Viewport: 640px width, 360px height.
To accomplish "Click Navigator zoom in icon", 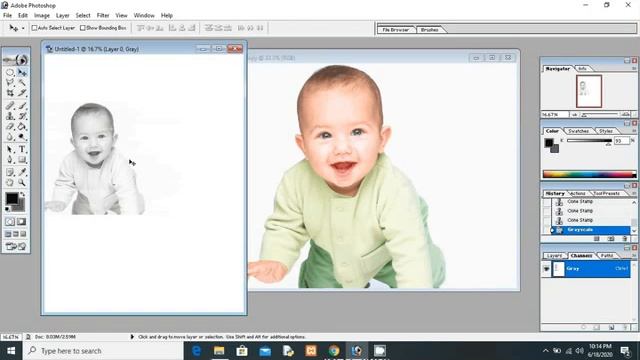I will (x=625, y=115).
